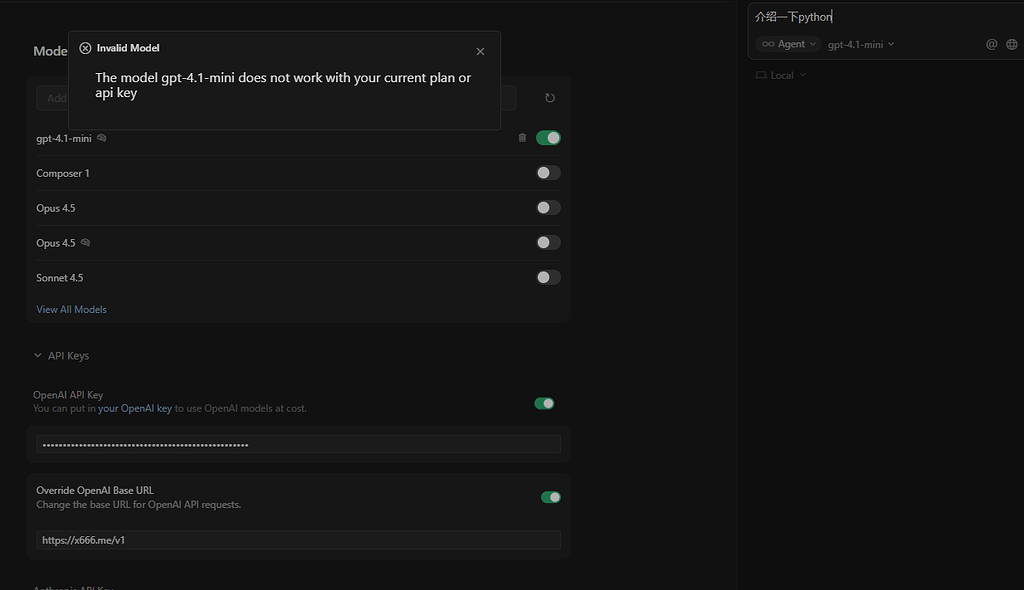The image size is (1024, 590).
Task: Click the "Invalid Model" popup title
Action: click(128, 48)
